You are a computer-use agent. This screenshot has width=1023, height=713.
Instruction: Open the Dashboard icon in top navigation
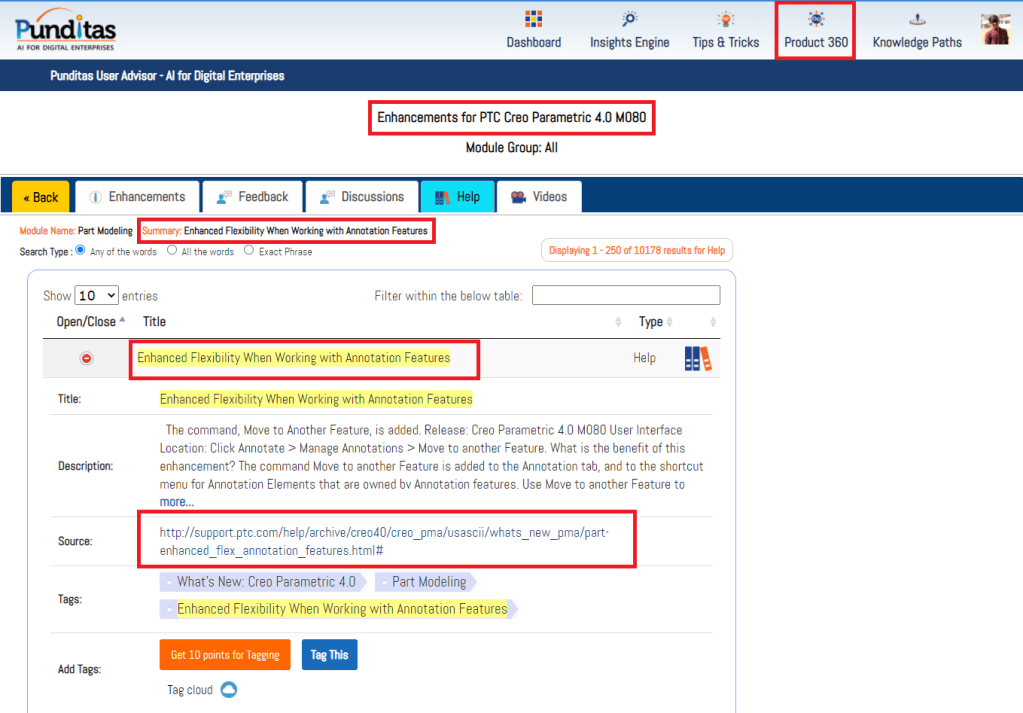point(533,20)
